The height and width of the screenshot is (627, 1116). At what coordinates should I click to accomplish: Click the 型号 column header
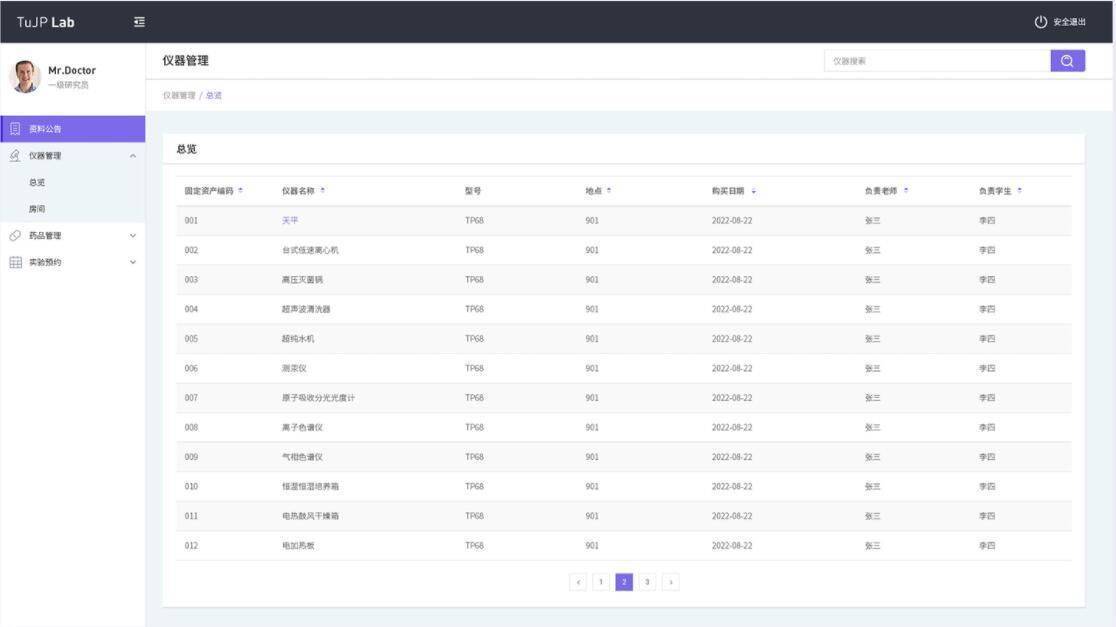[473, 191]
